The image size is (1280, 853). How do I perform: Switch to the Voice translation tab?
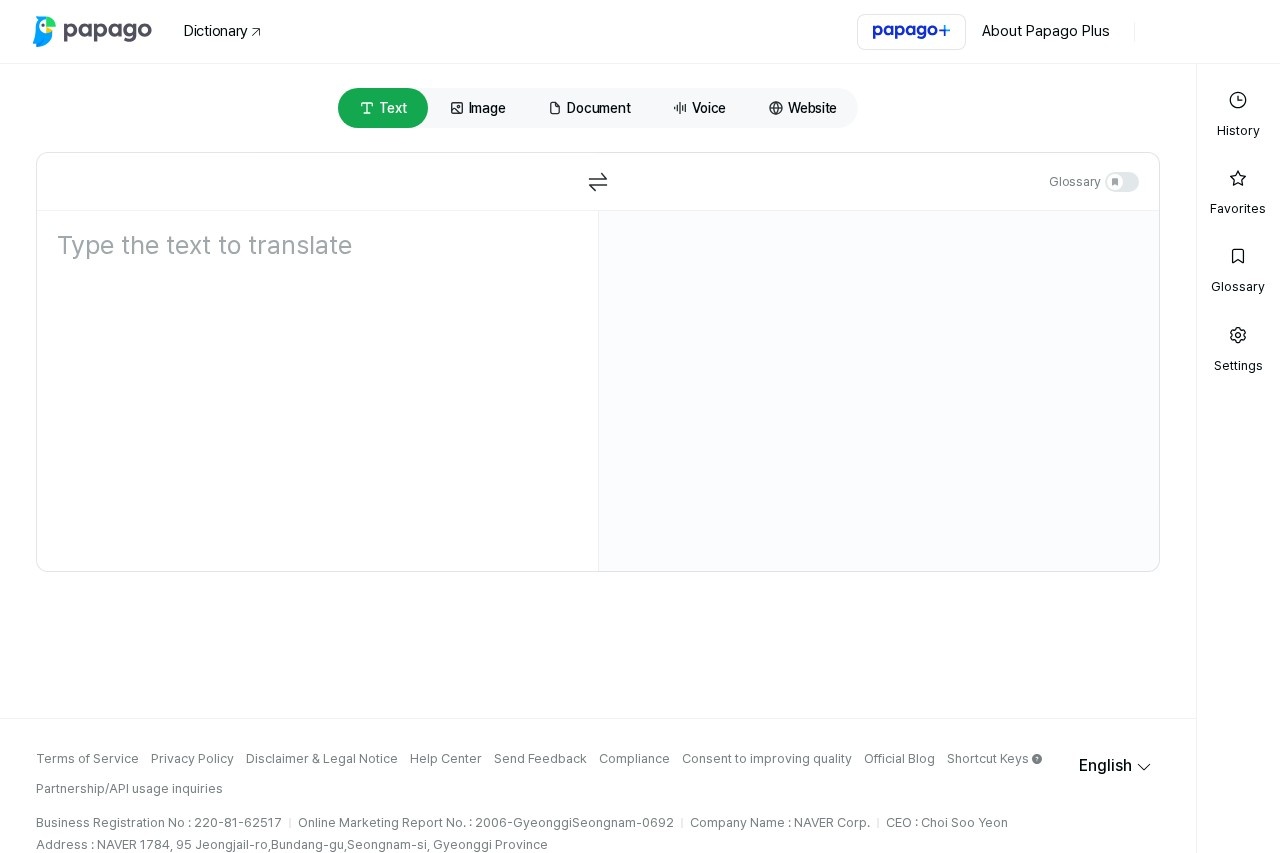pyautogui.click(x=700, y=108)
